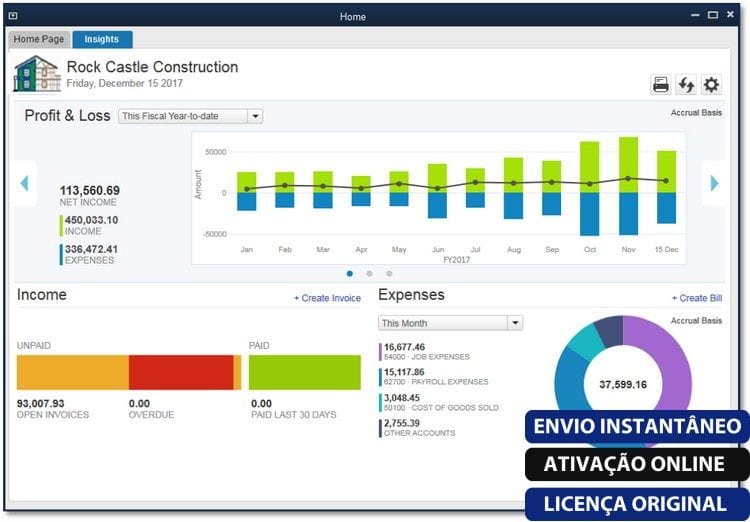750x522 pixels.
Task: Click the 93,007.93 open invoices amount
Action: [x=41, y=403]
